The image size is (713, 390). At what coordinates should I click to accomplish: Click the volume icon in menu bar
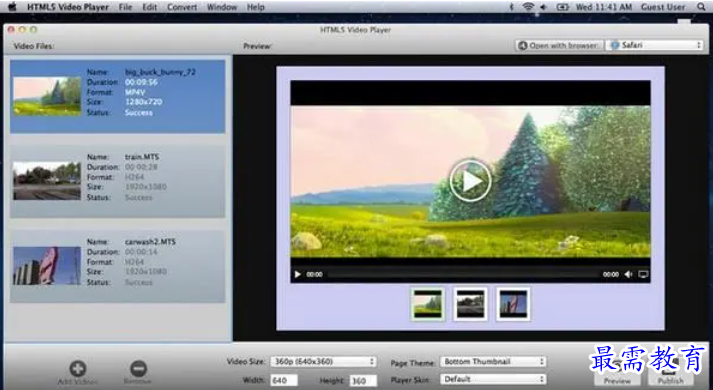[543, 7]
